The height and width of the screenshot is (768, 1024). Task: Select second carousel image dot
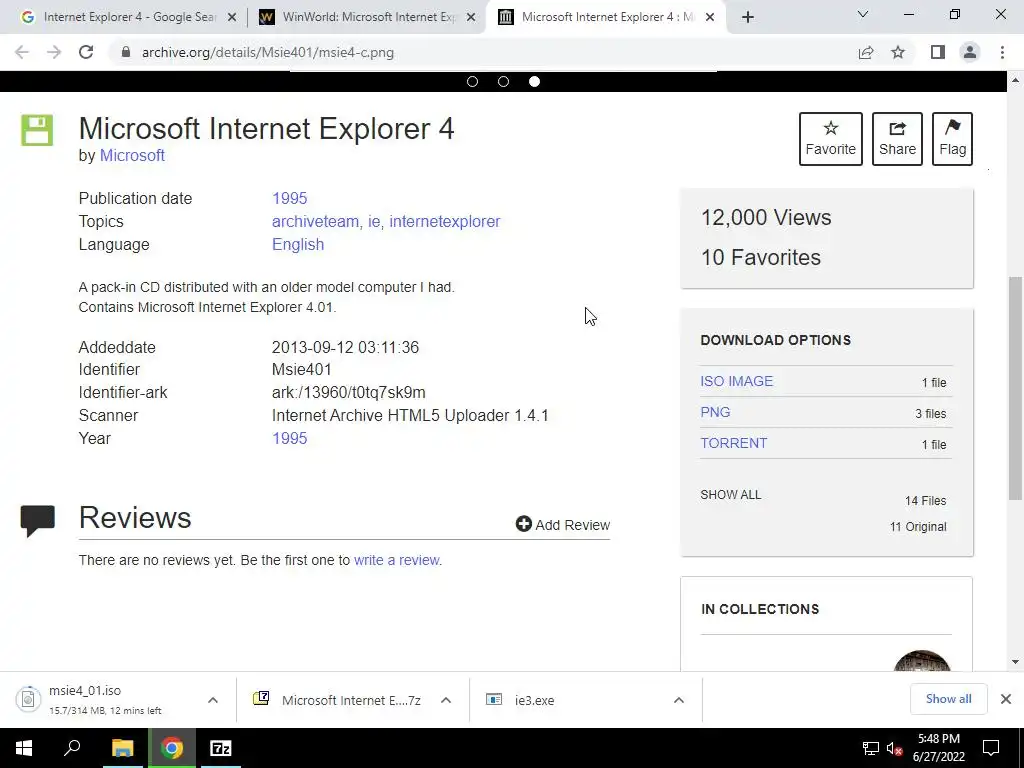[504, 82]
